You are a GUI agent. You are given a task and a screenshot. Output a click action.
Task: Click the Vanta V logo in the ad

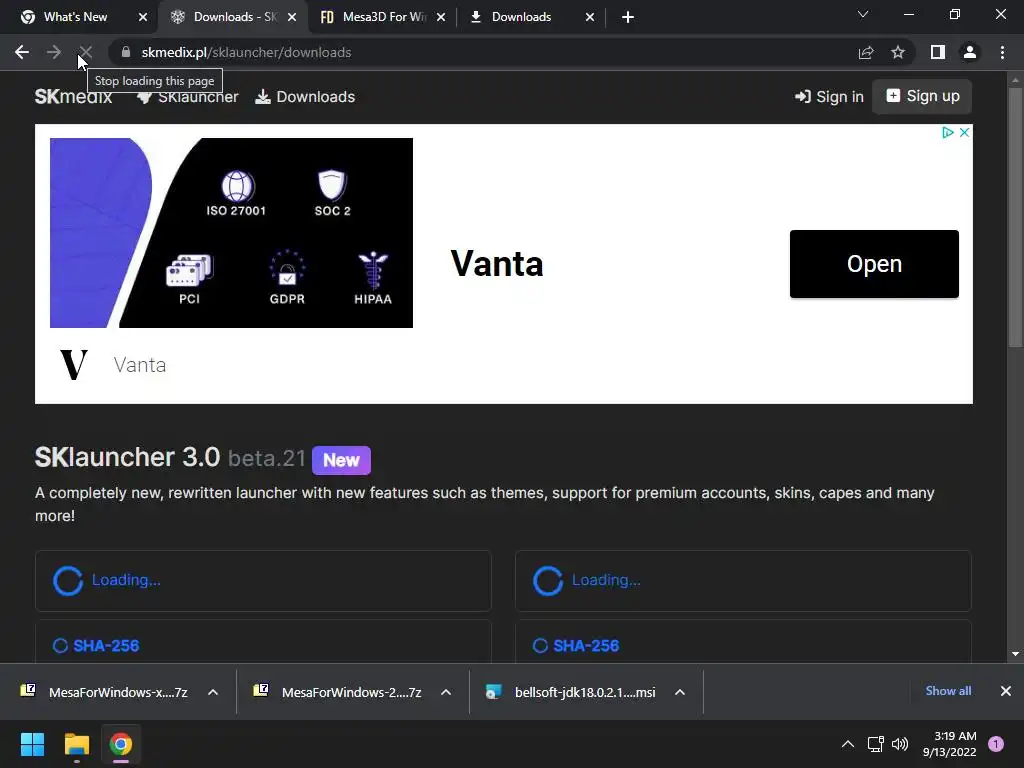click(x=74, y=364)
